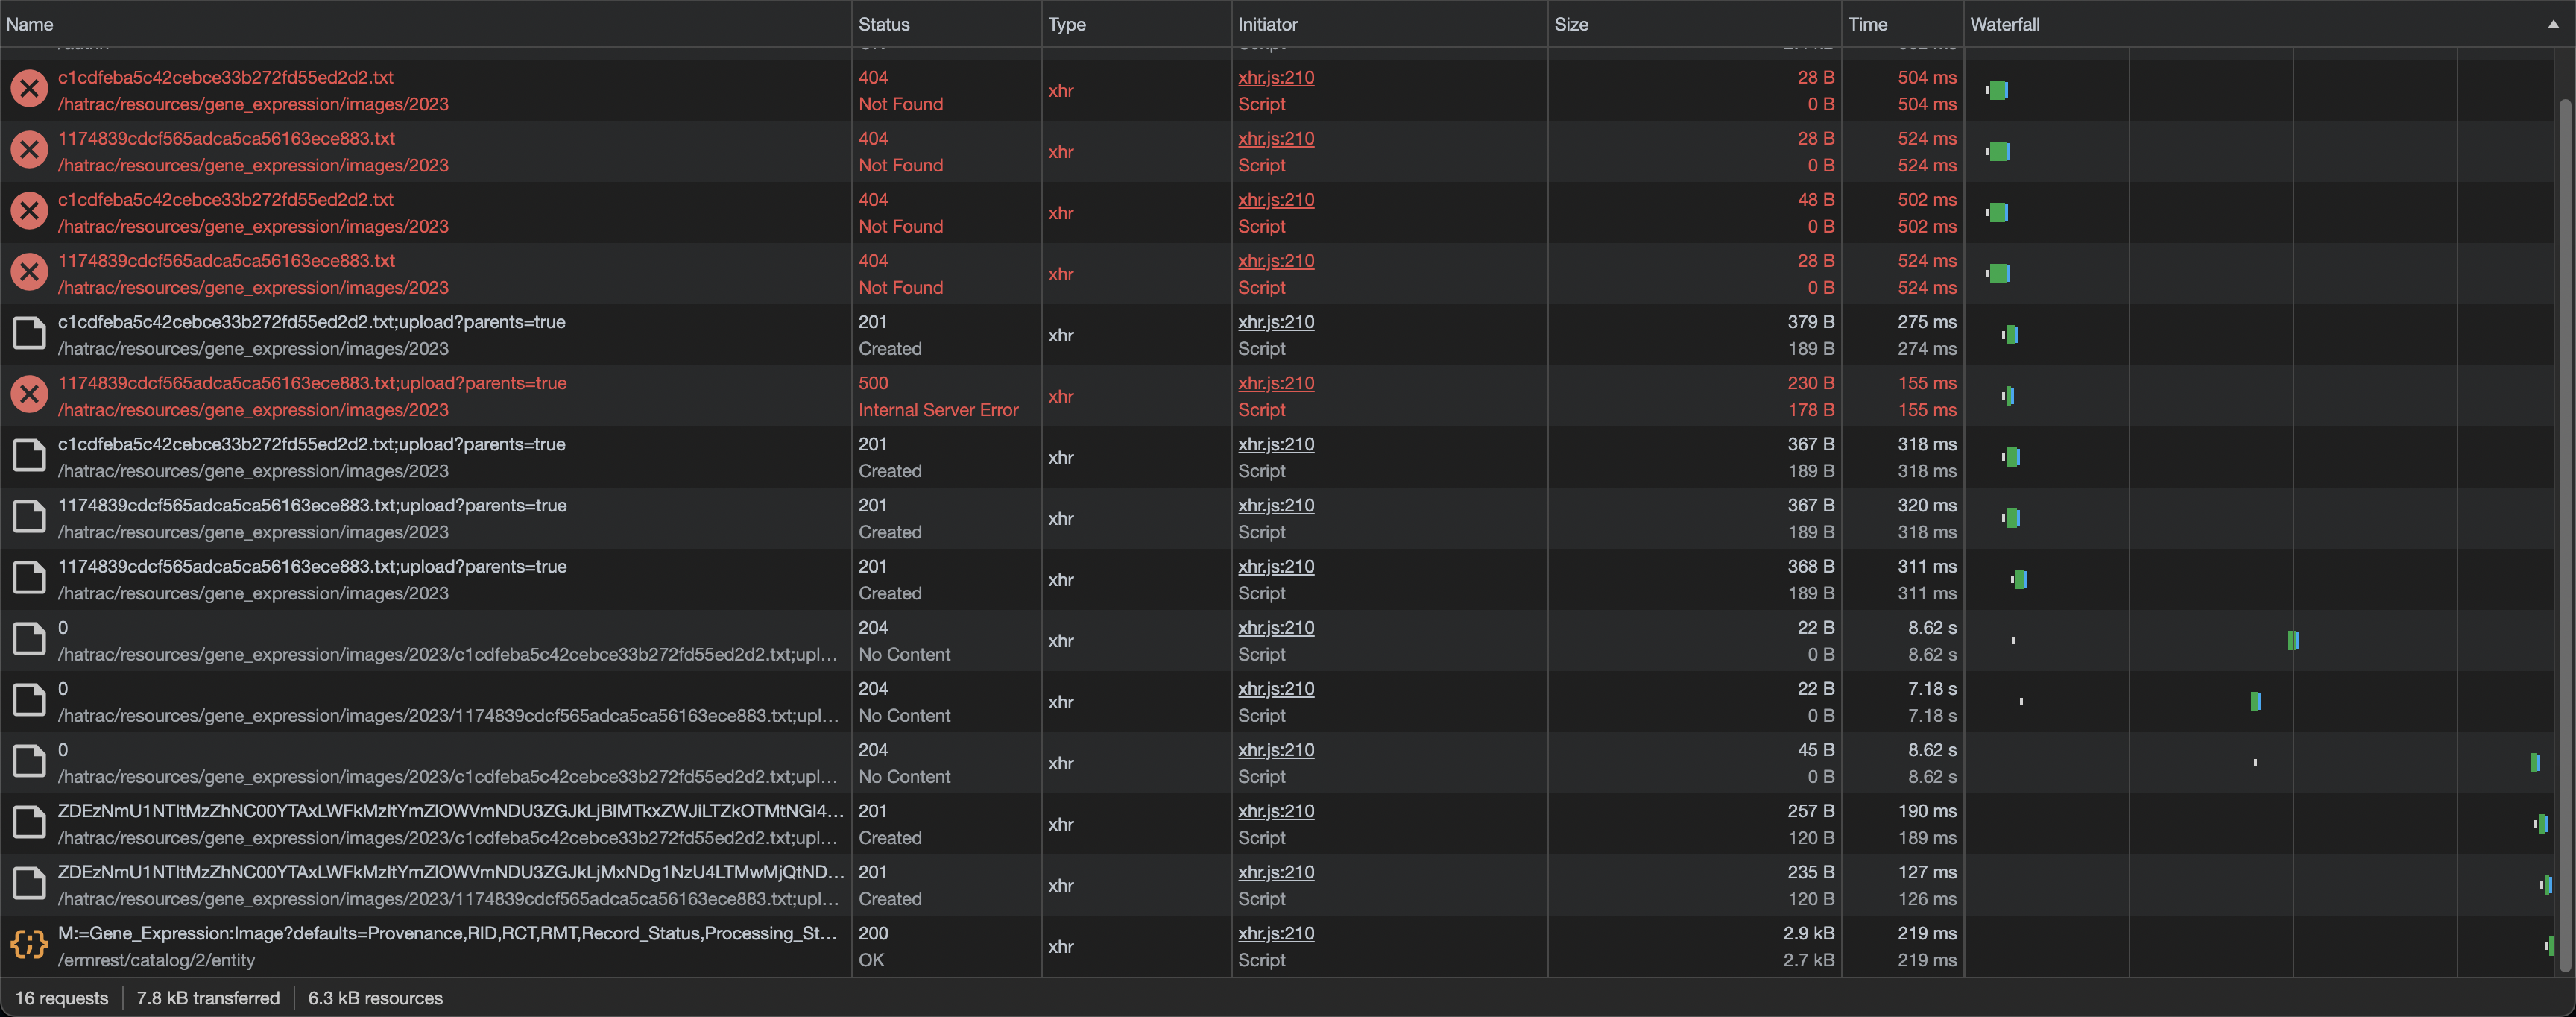Click the red error icon for c1cdfeba5c42cebce33b272fd55ed2d2.txt

[28, 88]
